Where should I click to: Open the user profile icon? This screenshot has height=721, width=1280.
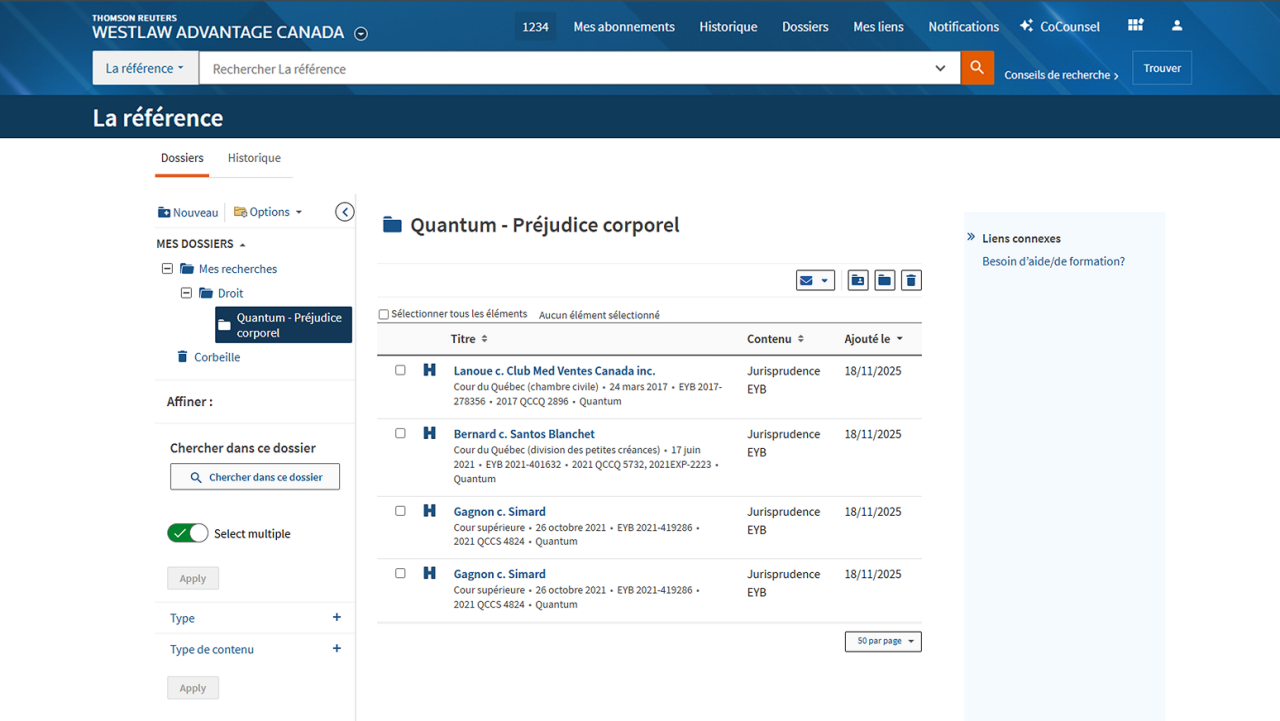click(1177, 26)
